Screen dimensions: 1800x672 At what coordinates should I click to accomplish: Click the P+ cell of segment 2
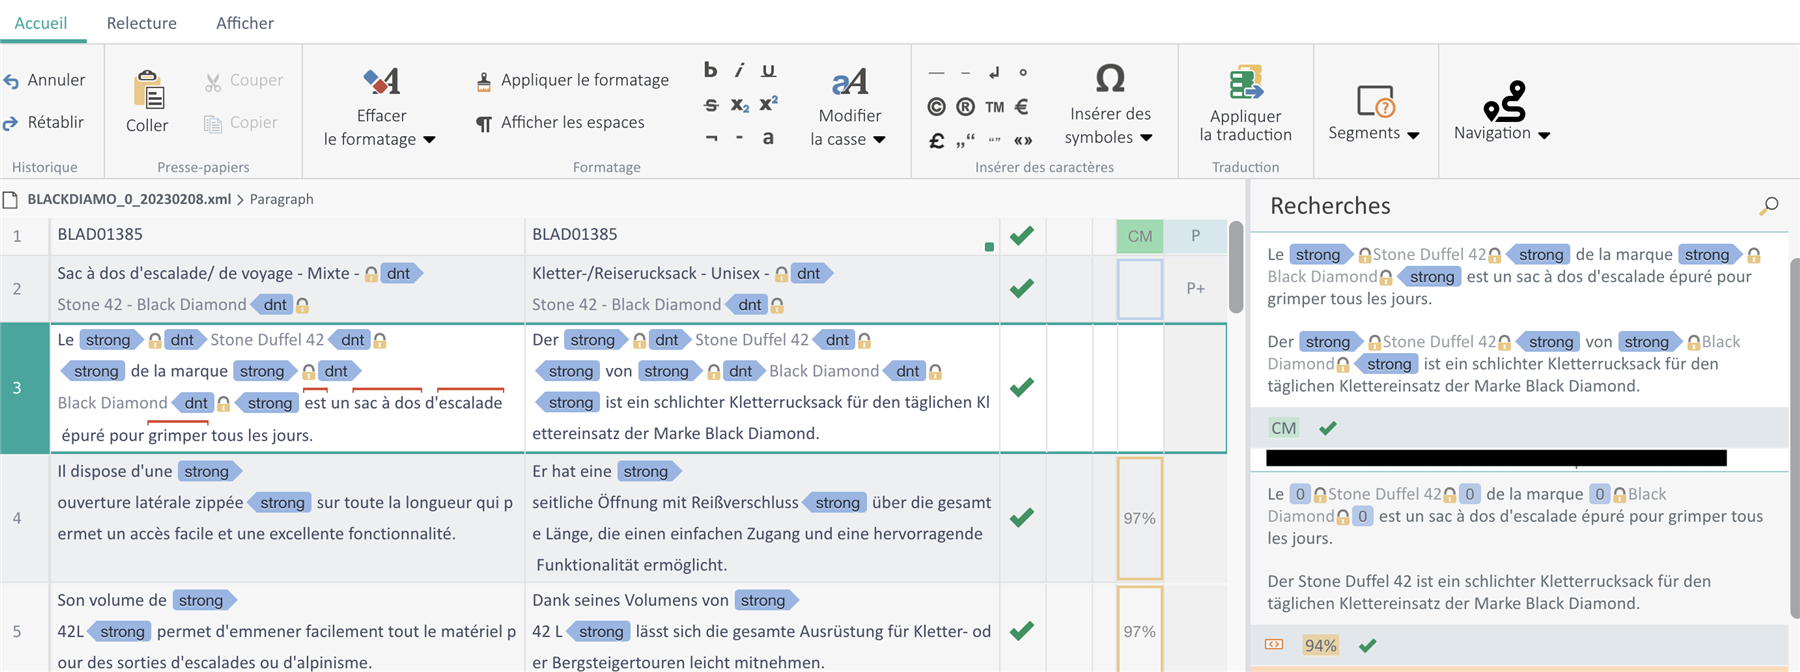[x=1196, y=288]
